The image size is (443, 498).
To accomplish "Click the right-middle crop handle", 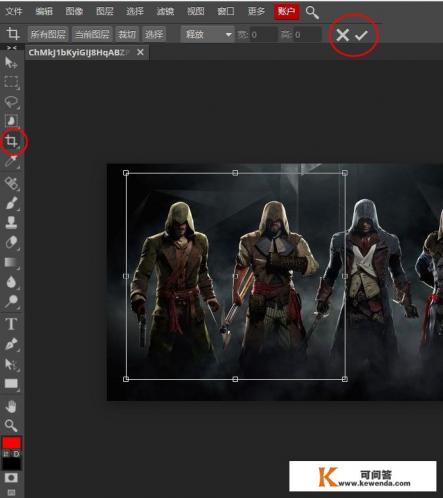I will tap(345, 276).
